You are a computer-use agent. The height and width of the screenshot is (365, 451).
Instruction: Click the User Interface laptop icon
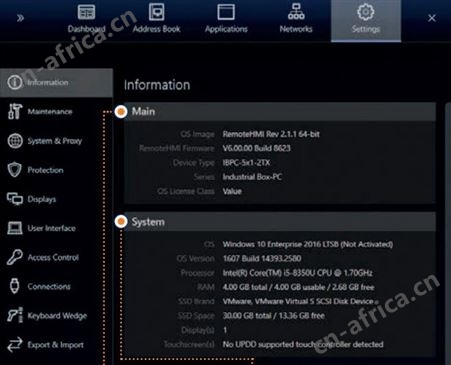click(x=15, y=228)
